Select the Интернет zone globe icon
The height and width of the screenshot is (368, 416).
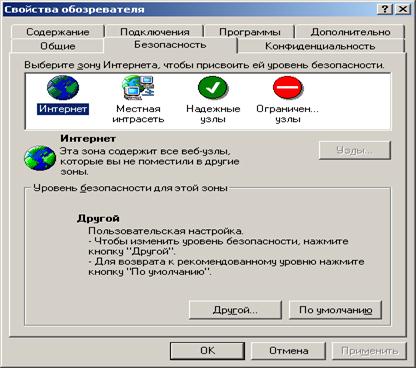pos(63,88)
